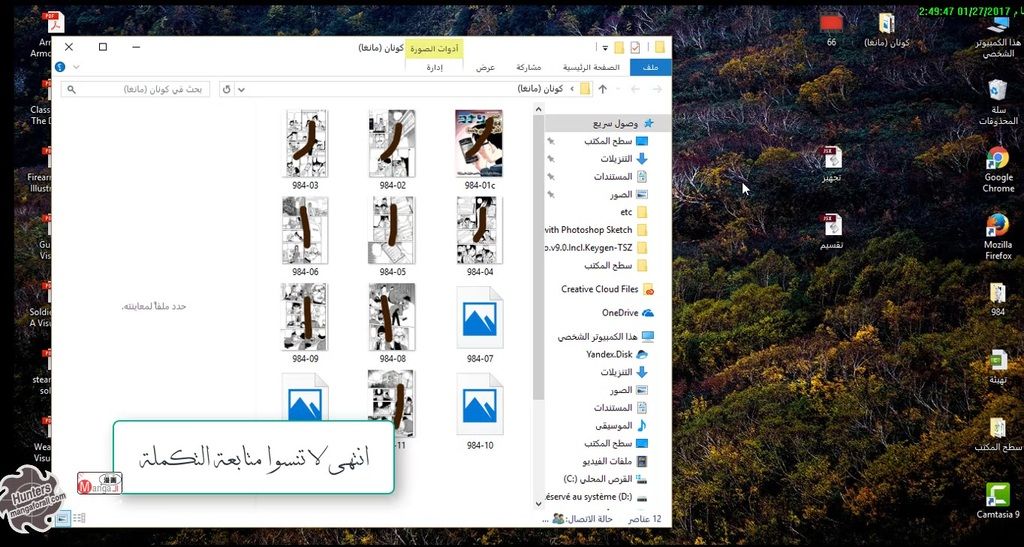
Task: Click the breadcrumb chevron before كونان (مانغا)
Action: (x=572, y=89)
